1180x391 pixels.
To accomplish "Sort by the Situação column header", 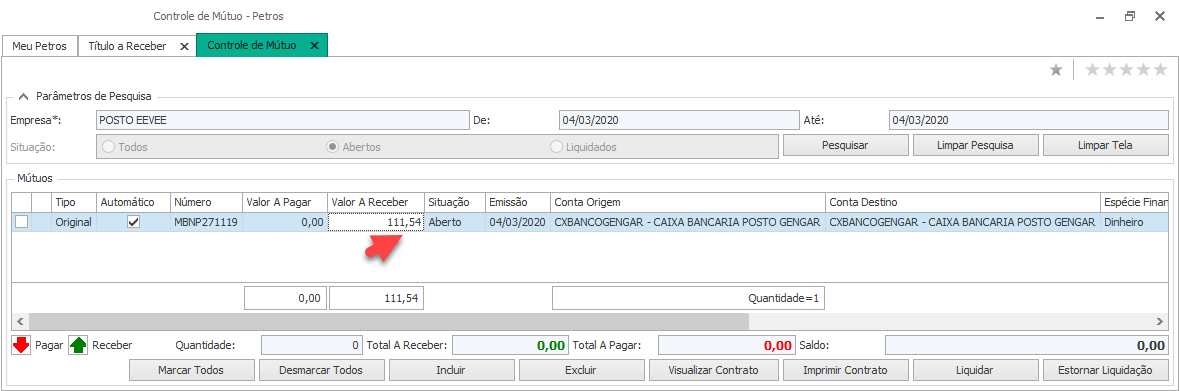I will click(455, 202).
